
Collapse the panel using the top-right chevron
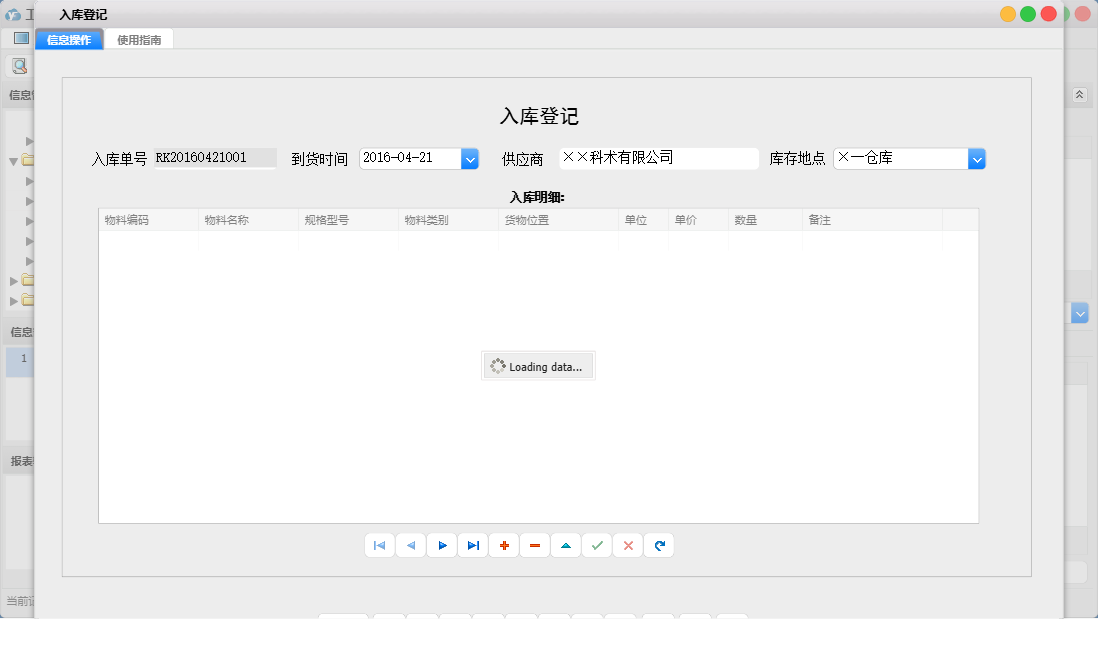(1079, 94)
